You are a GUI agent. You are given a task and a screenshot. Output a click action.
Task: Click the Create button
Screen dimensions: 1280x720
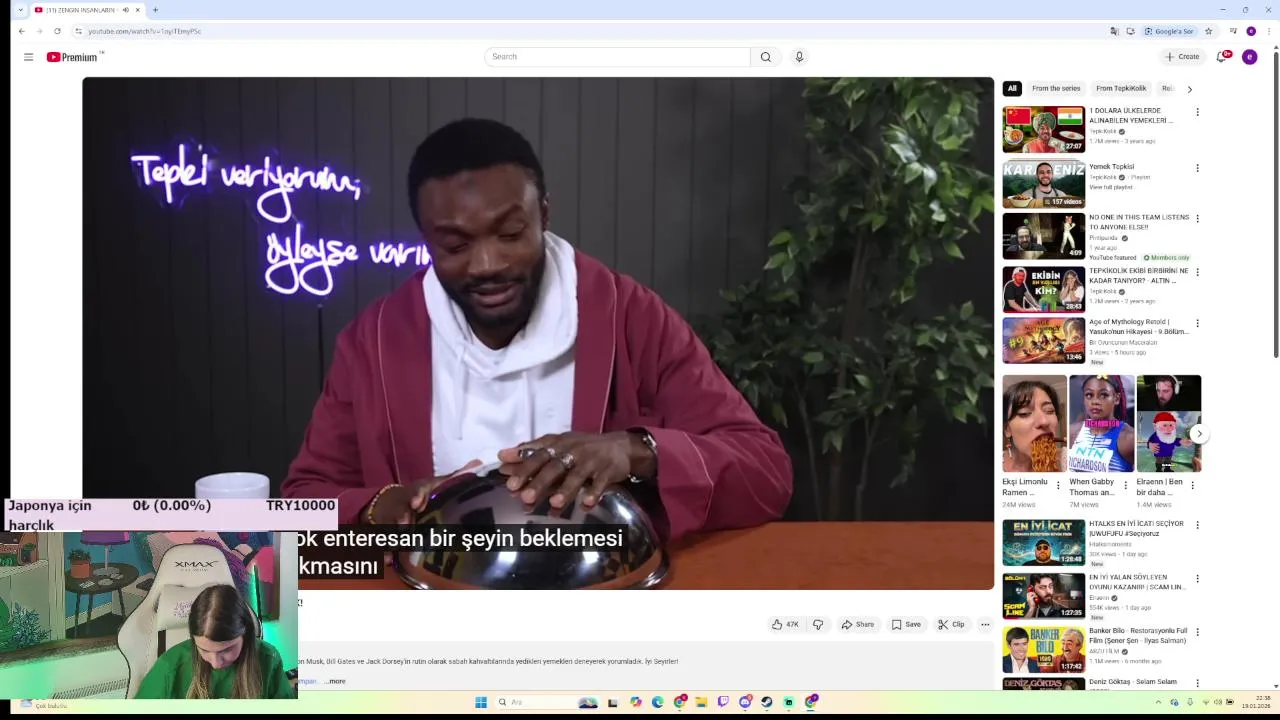(x=1182, y=57)
